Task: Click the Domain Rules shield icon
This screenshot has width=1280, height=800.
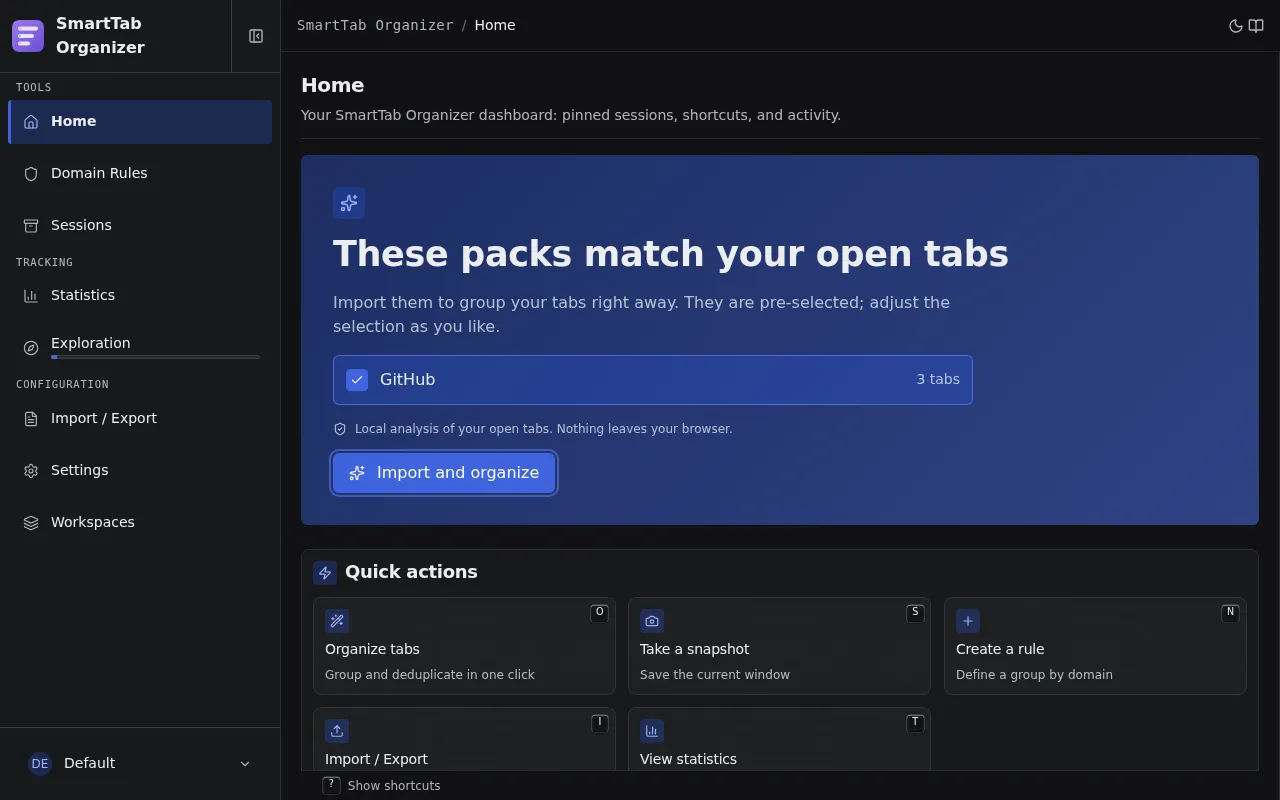Action: tap(31, 173)
